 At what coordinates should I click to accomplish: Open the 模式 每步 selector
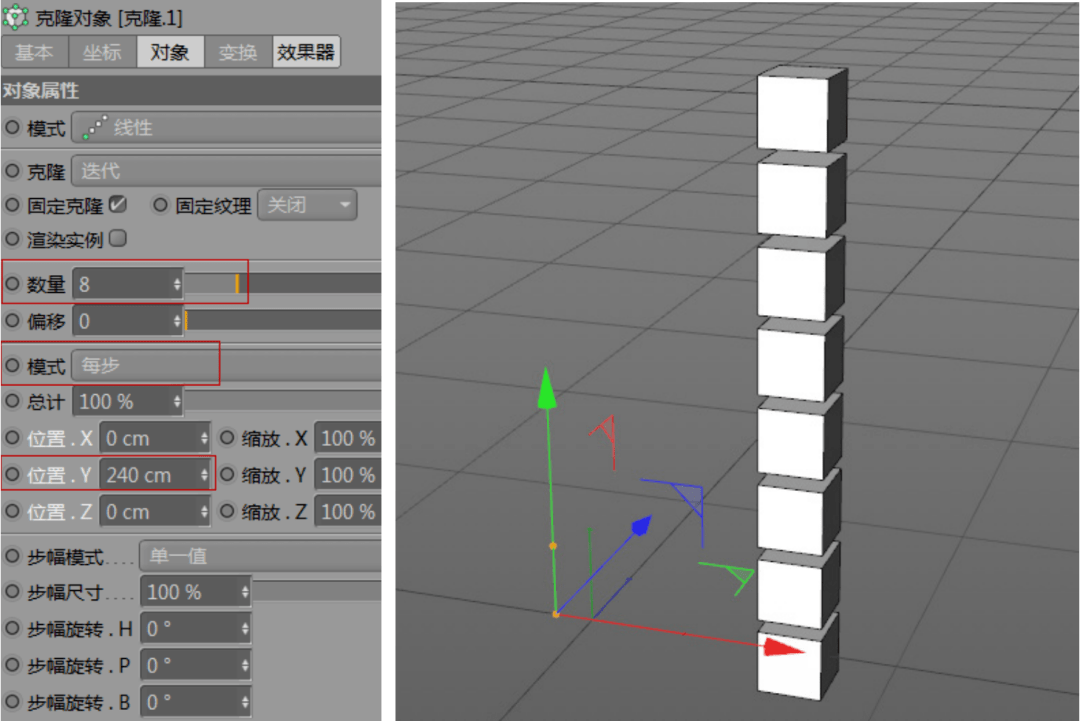coord(227,365)
